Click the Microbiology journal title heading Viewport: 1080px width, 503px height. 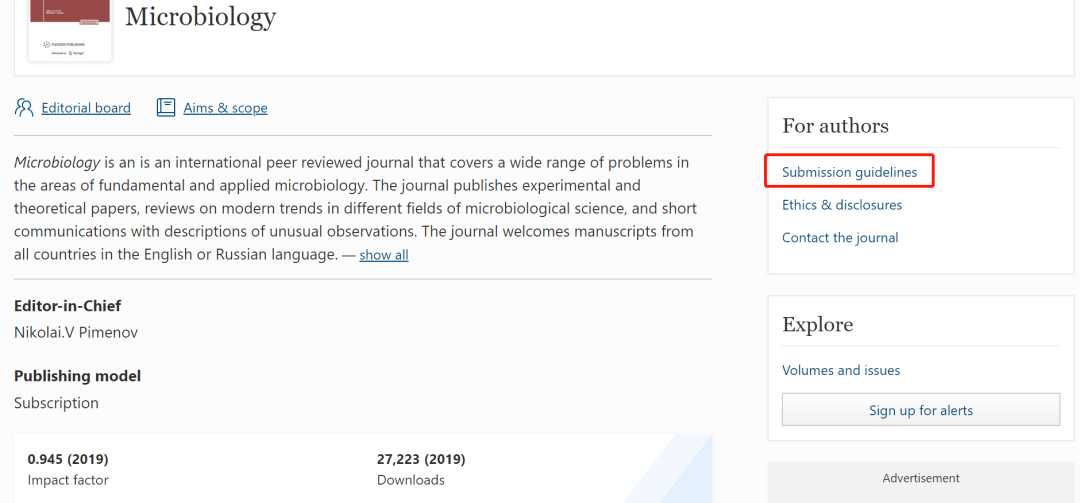point(200,17)
